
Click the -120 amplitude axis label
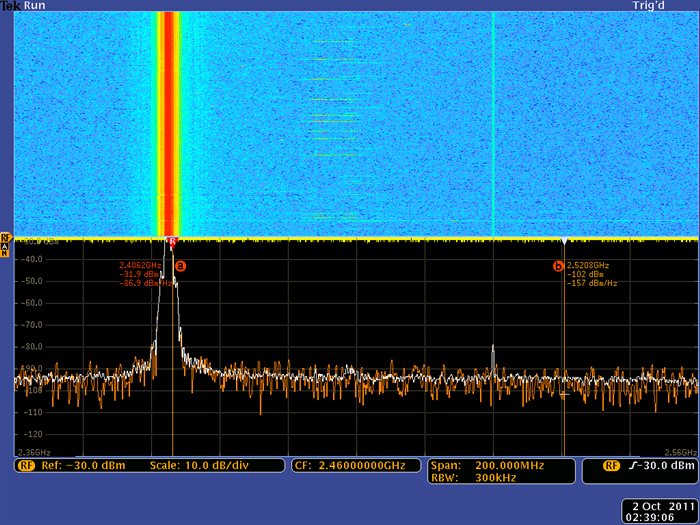pyautogui.click(x=31, y=434)
